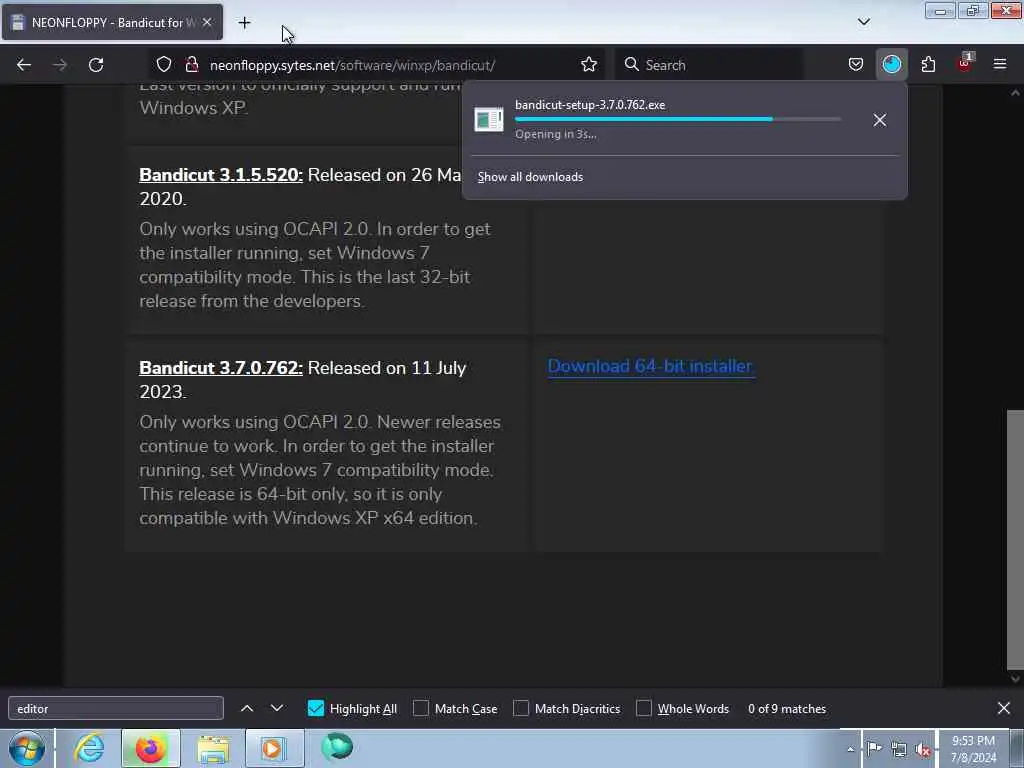This screenshot has height=768, width=1024.
Task: Click the search magnifier icon
Action: point(631,65)
